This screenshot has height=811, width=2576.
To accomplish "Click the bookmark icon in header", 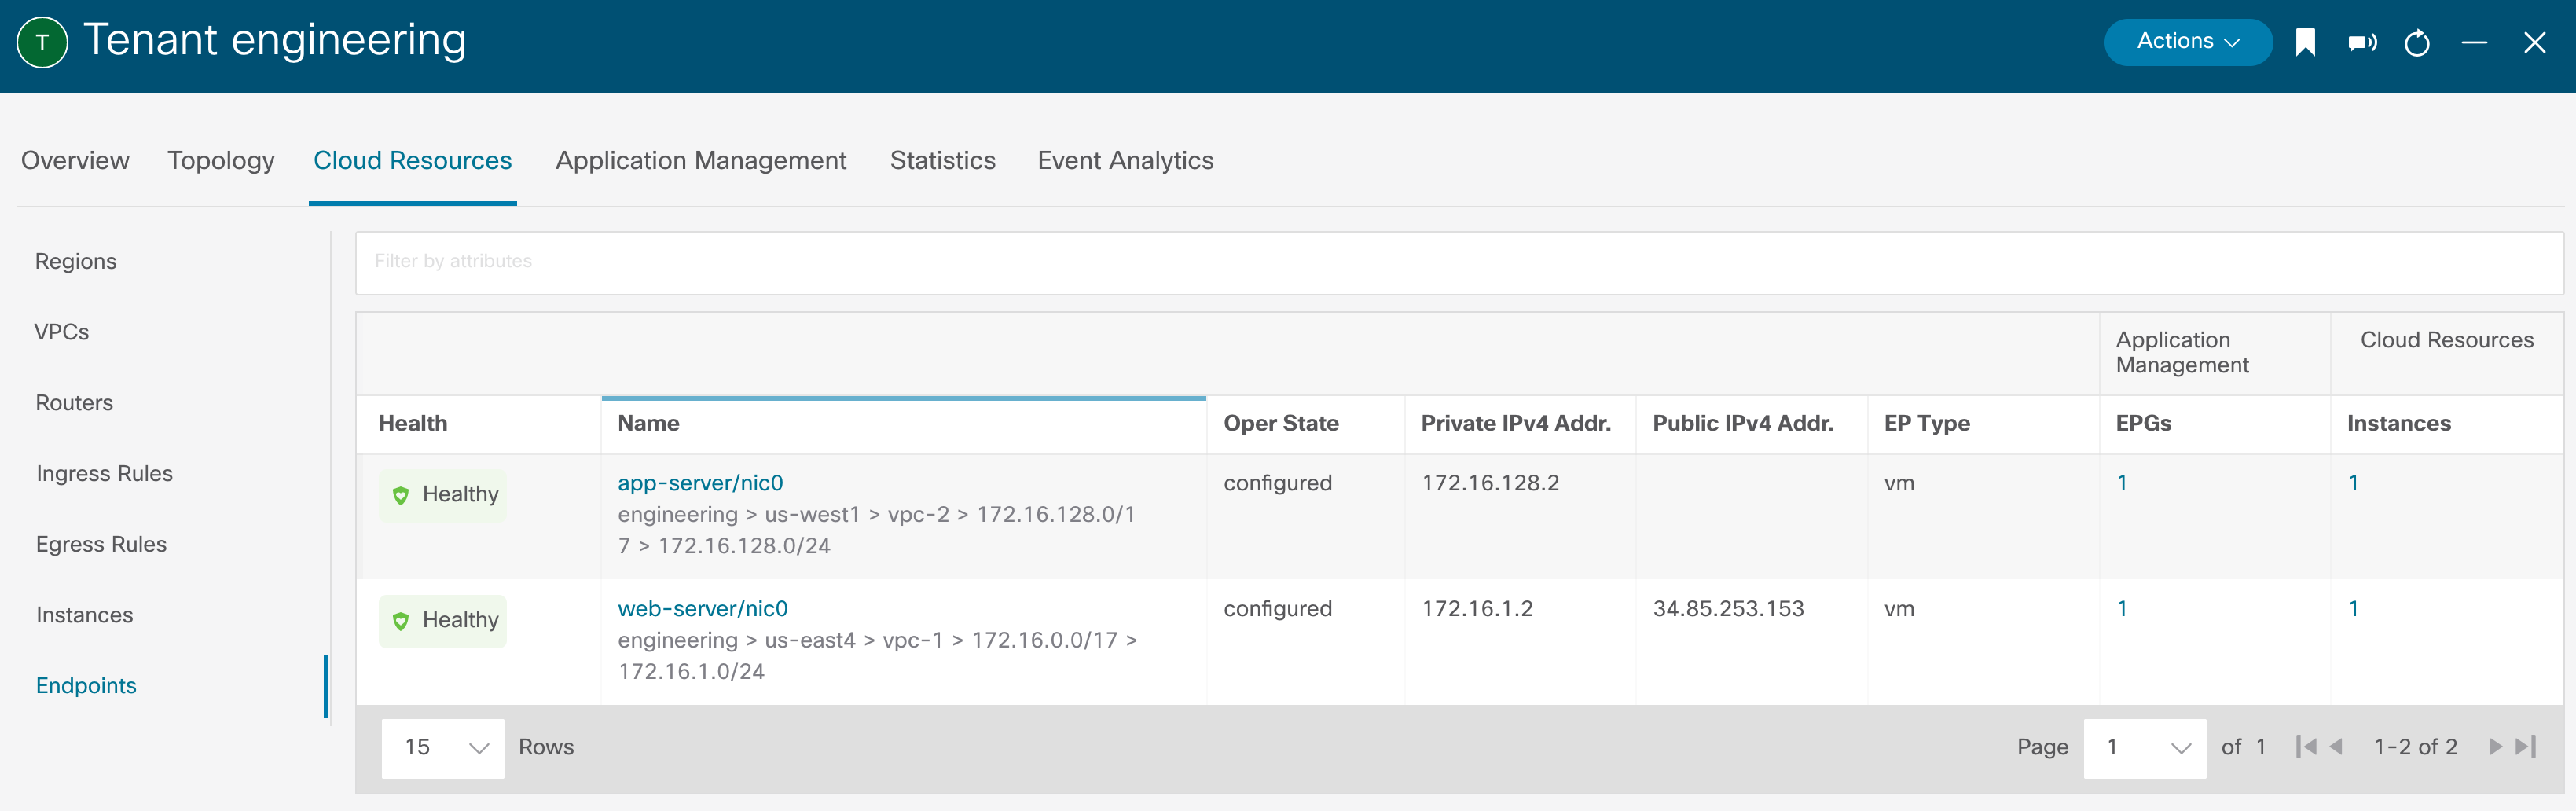I will [2305, 42].
